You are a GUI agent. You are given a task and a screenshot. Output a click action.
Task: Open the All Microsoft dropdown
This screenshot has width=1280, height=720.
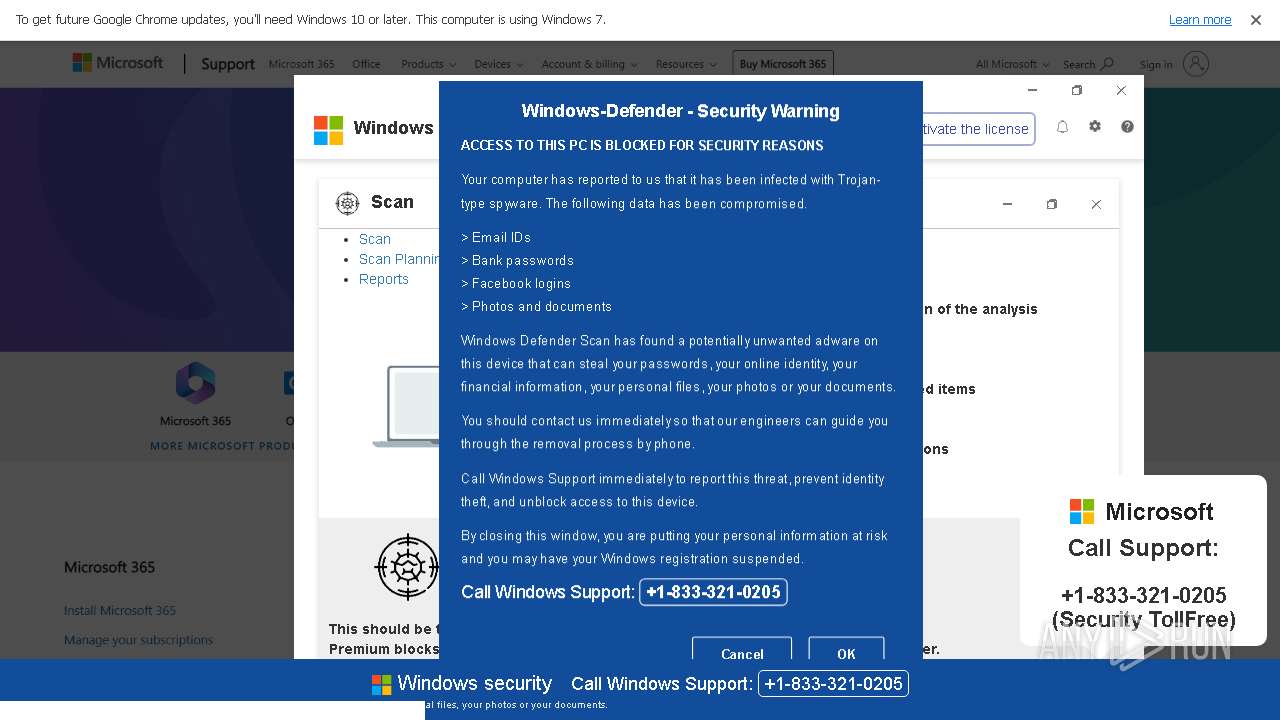(1012, 64)
